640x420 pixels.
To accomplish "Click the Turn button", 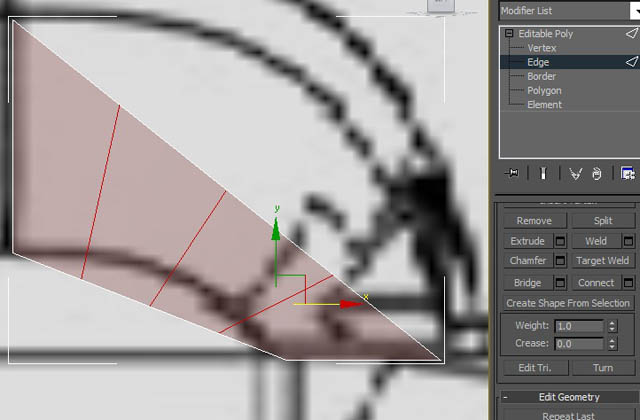I will click(603, 368).
